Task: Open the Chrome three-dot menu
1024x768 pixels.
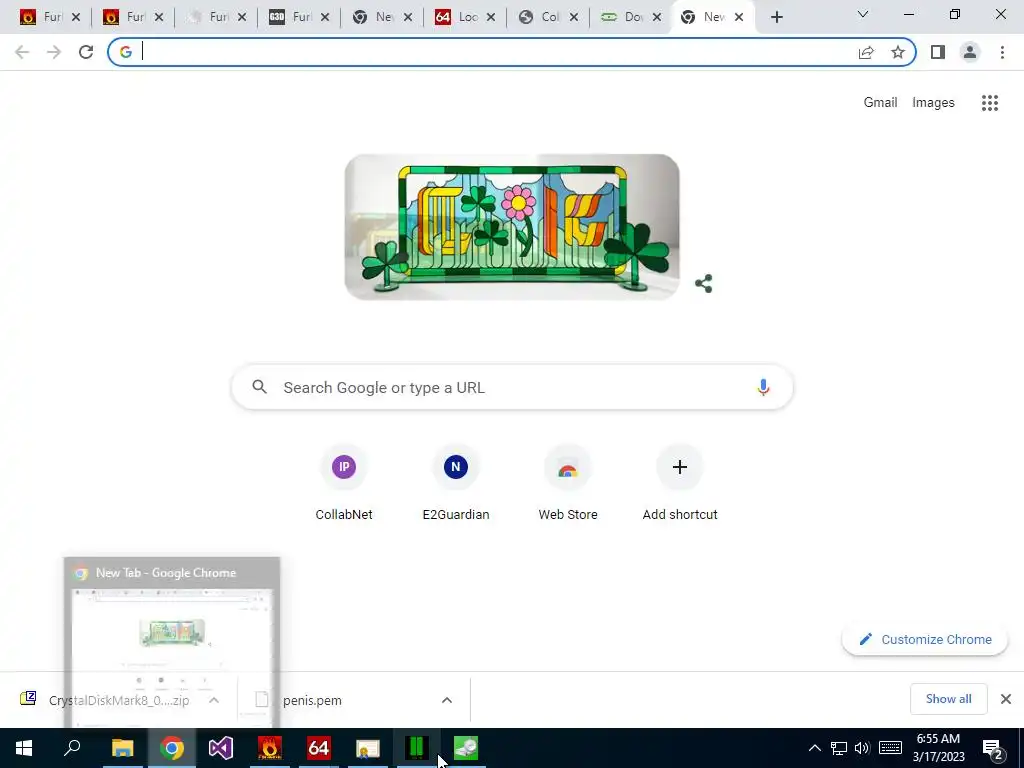Action: click(x=1002, y=52)
